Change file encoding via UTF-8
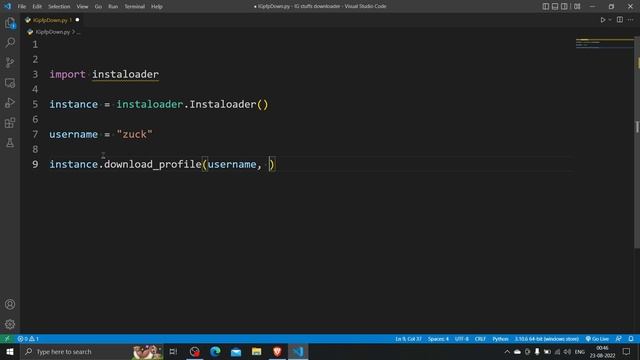 coord(462,339)
